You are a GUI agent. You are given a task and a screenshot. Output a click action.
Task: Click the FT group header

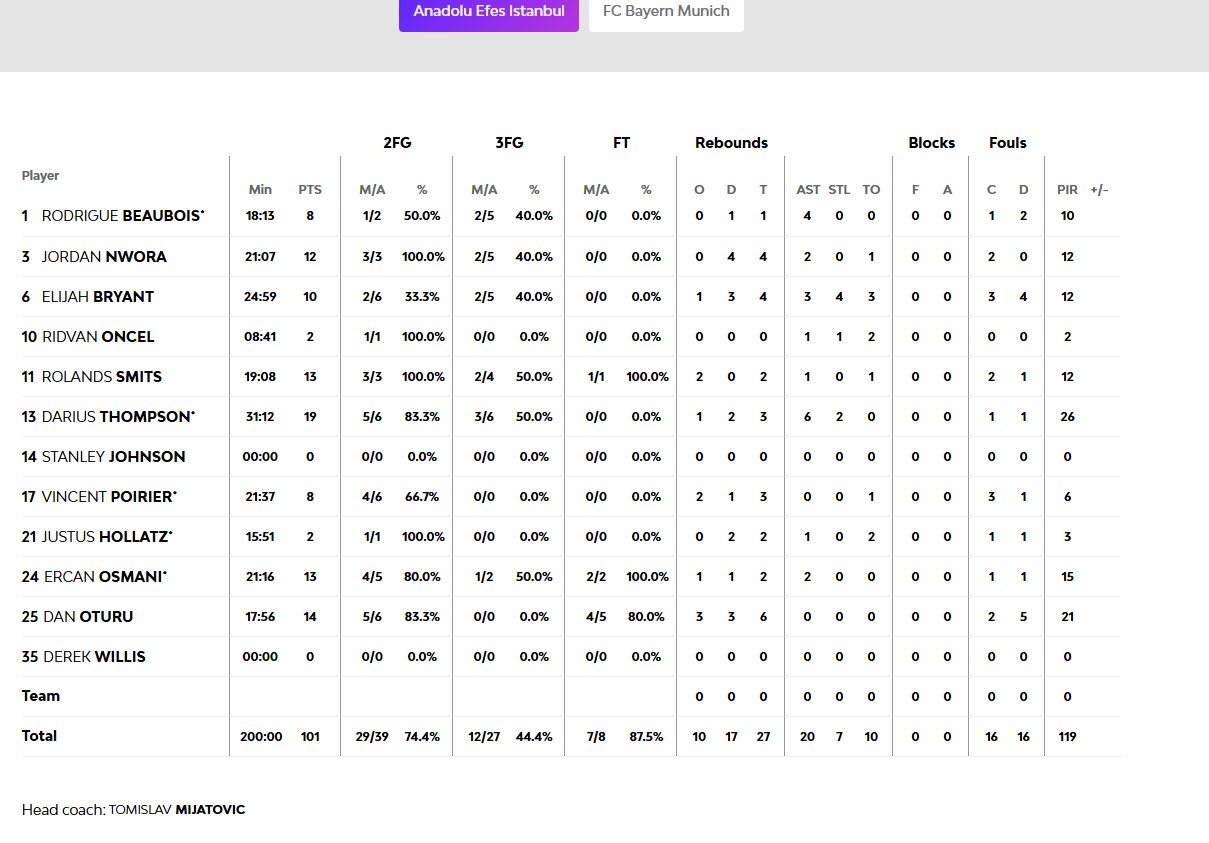[x=621, y=142]
